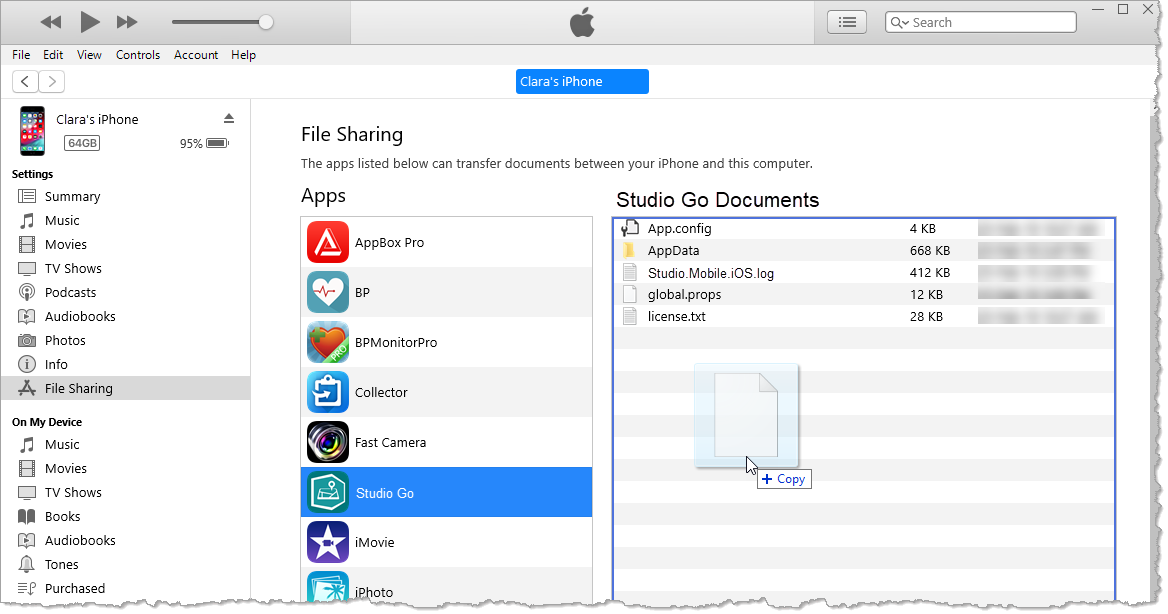1168x614 pixels.
Task: Open Purchased playlist in sidebar
Action: (74, 589)
